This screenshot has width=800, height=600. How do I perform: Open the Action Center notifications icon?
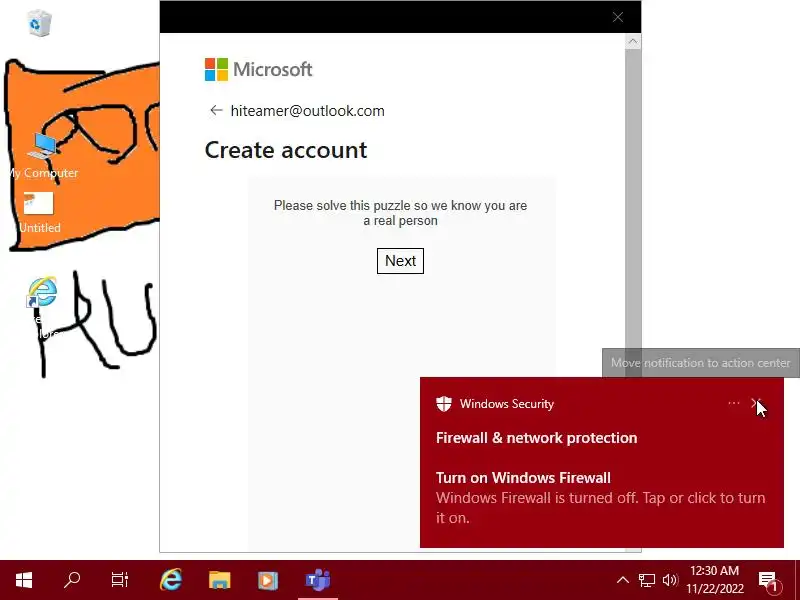tap(769, 581)
